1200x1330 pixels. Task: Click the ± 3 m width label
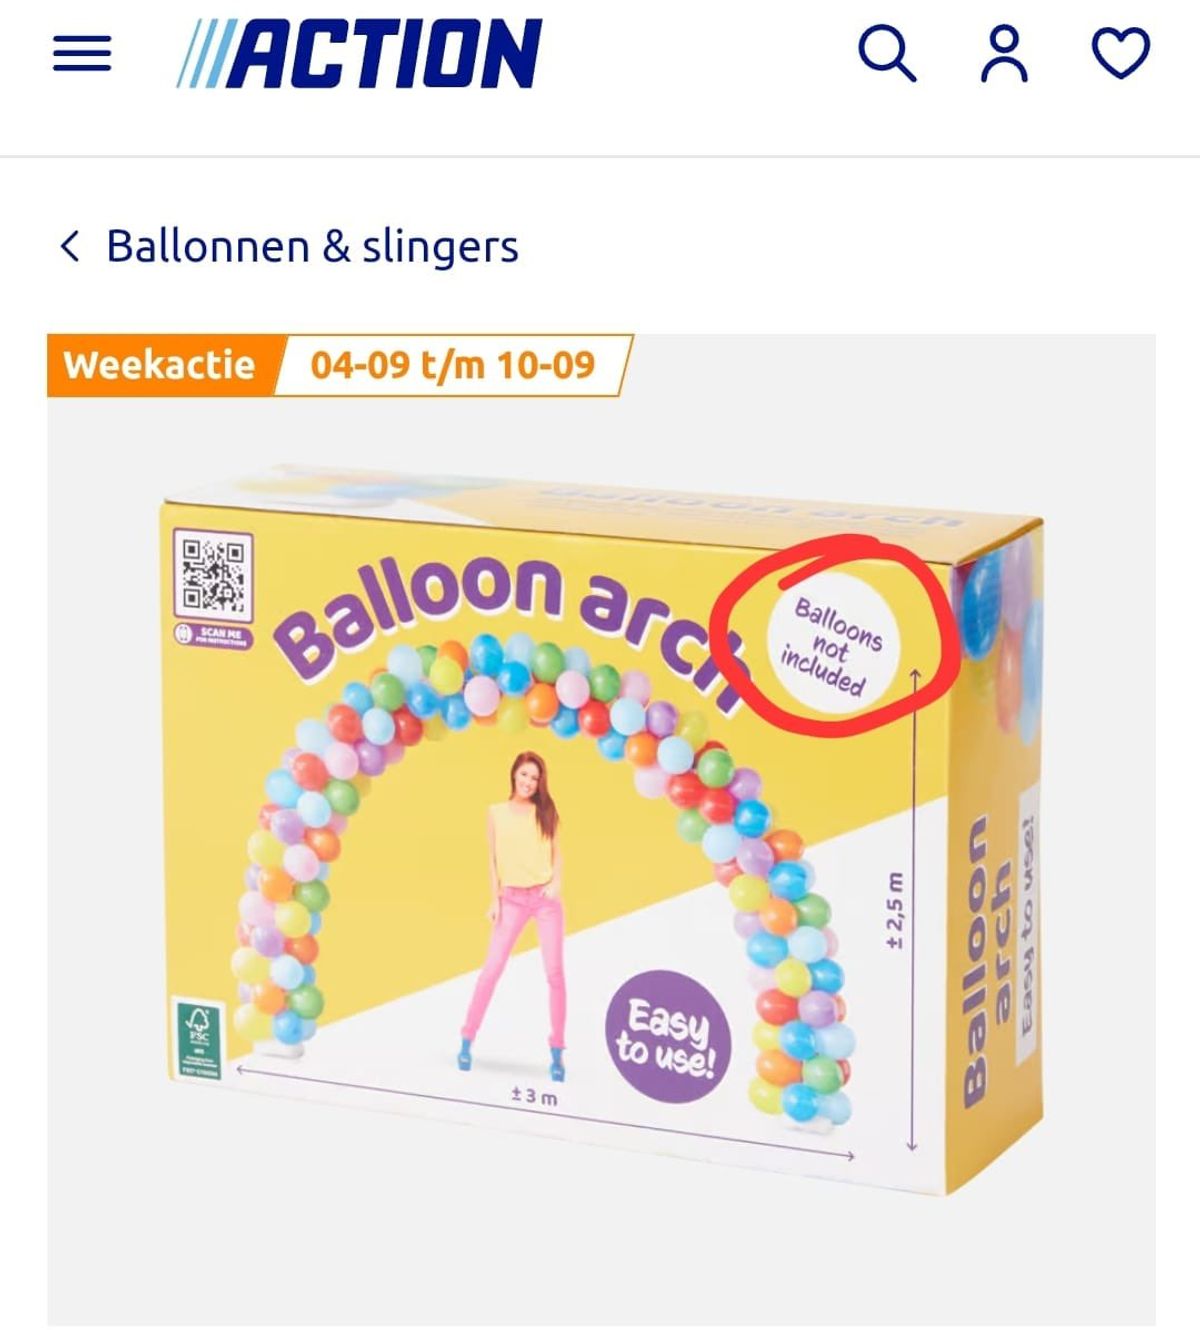click(534, 1097)
